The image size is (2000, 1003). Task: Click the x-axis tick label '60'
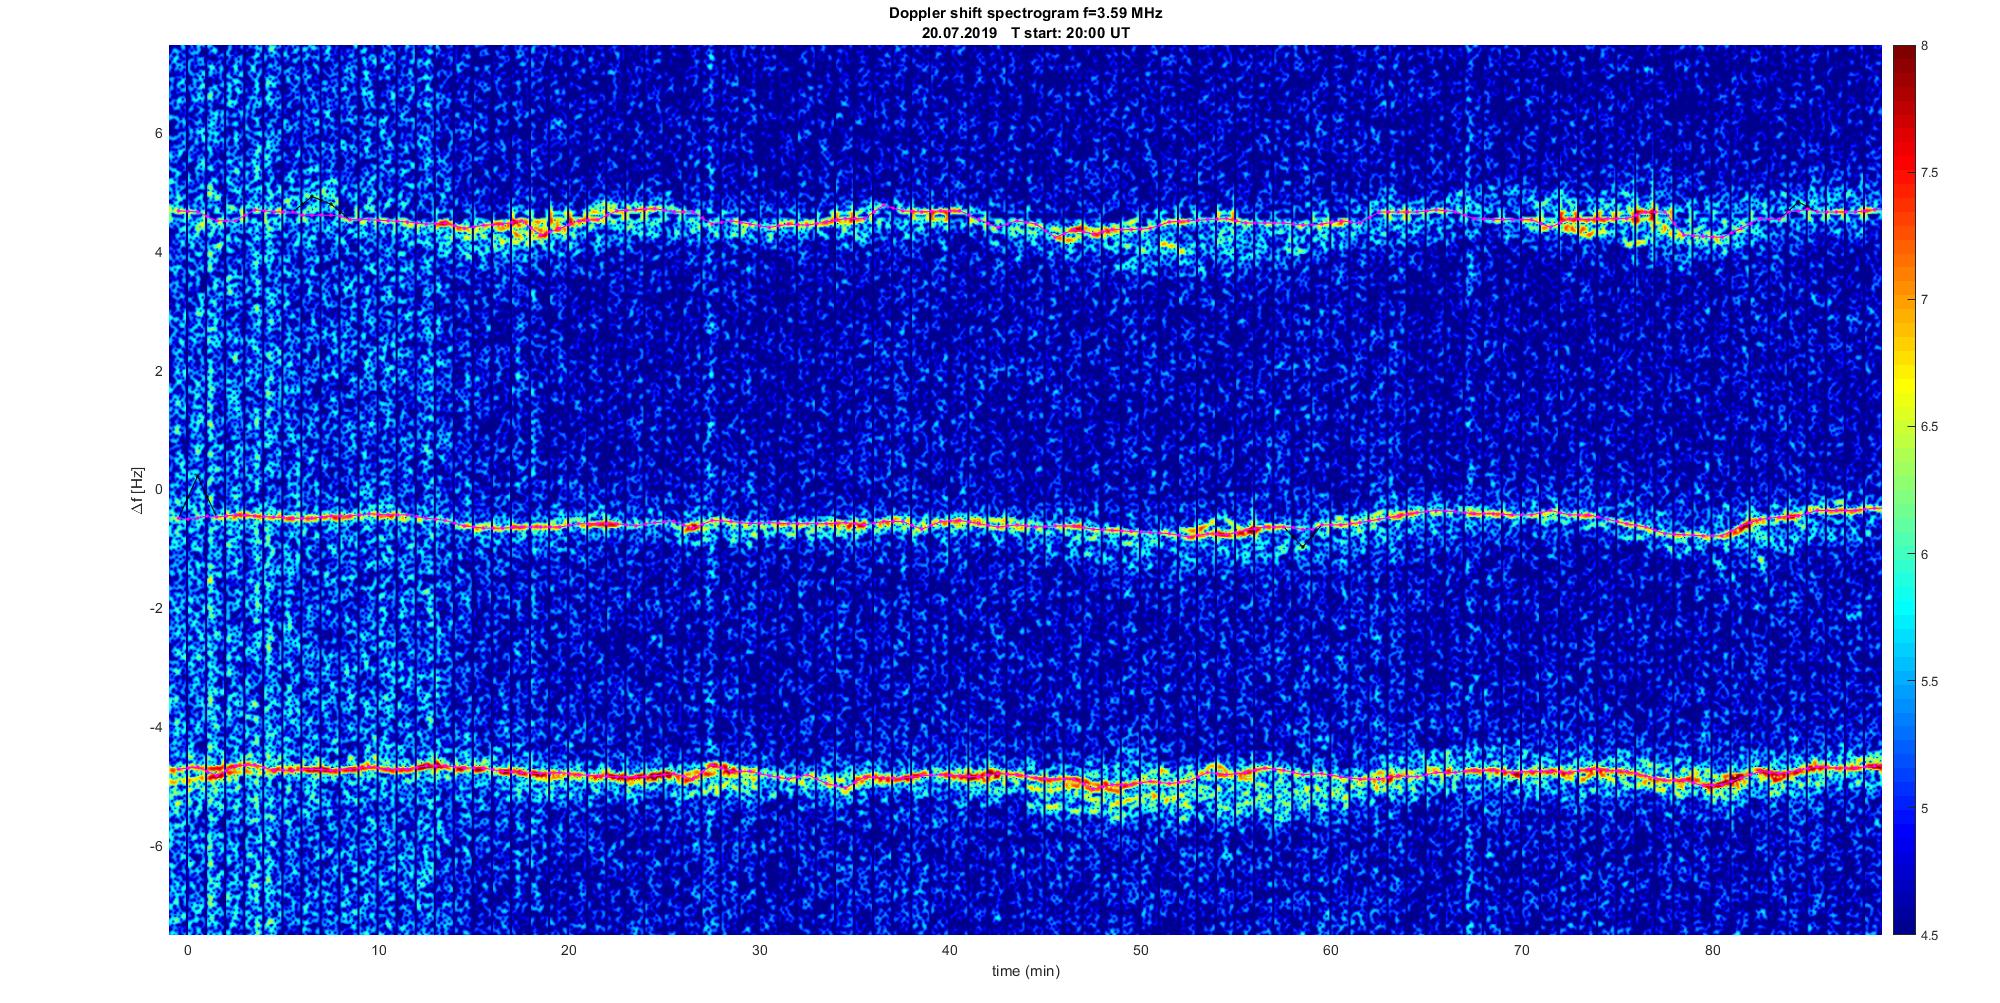click(x=1331, y=951)
